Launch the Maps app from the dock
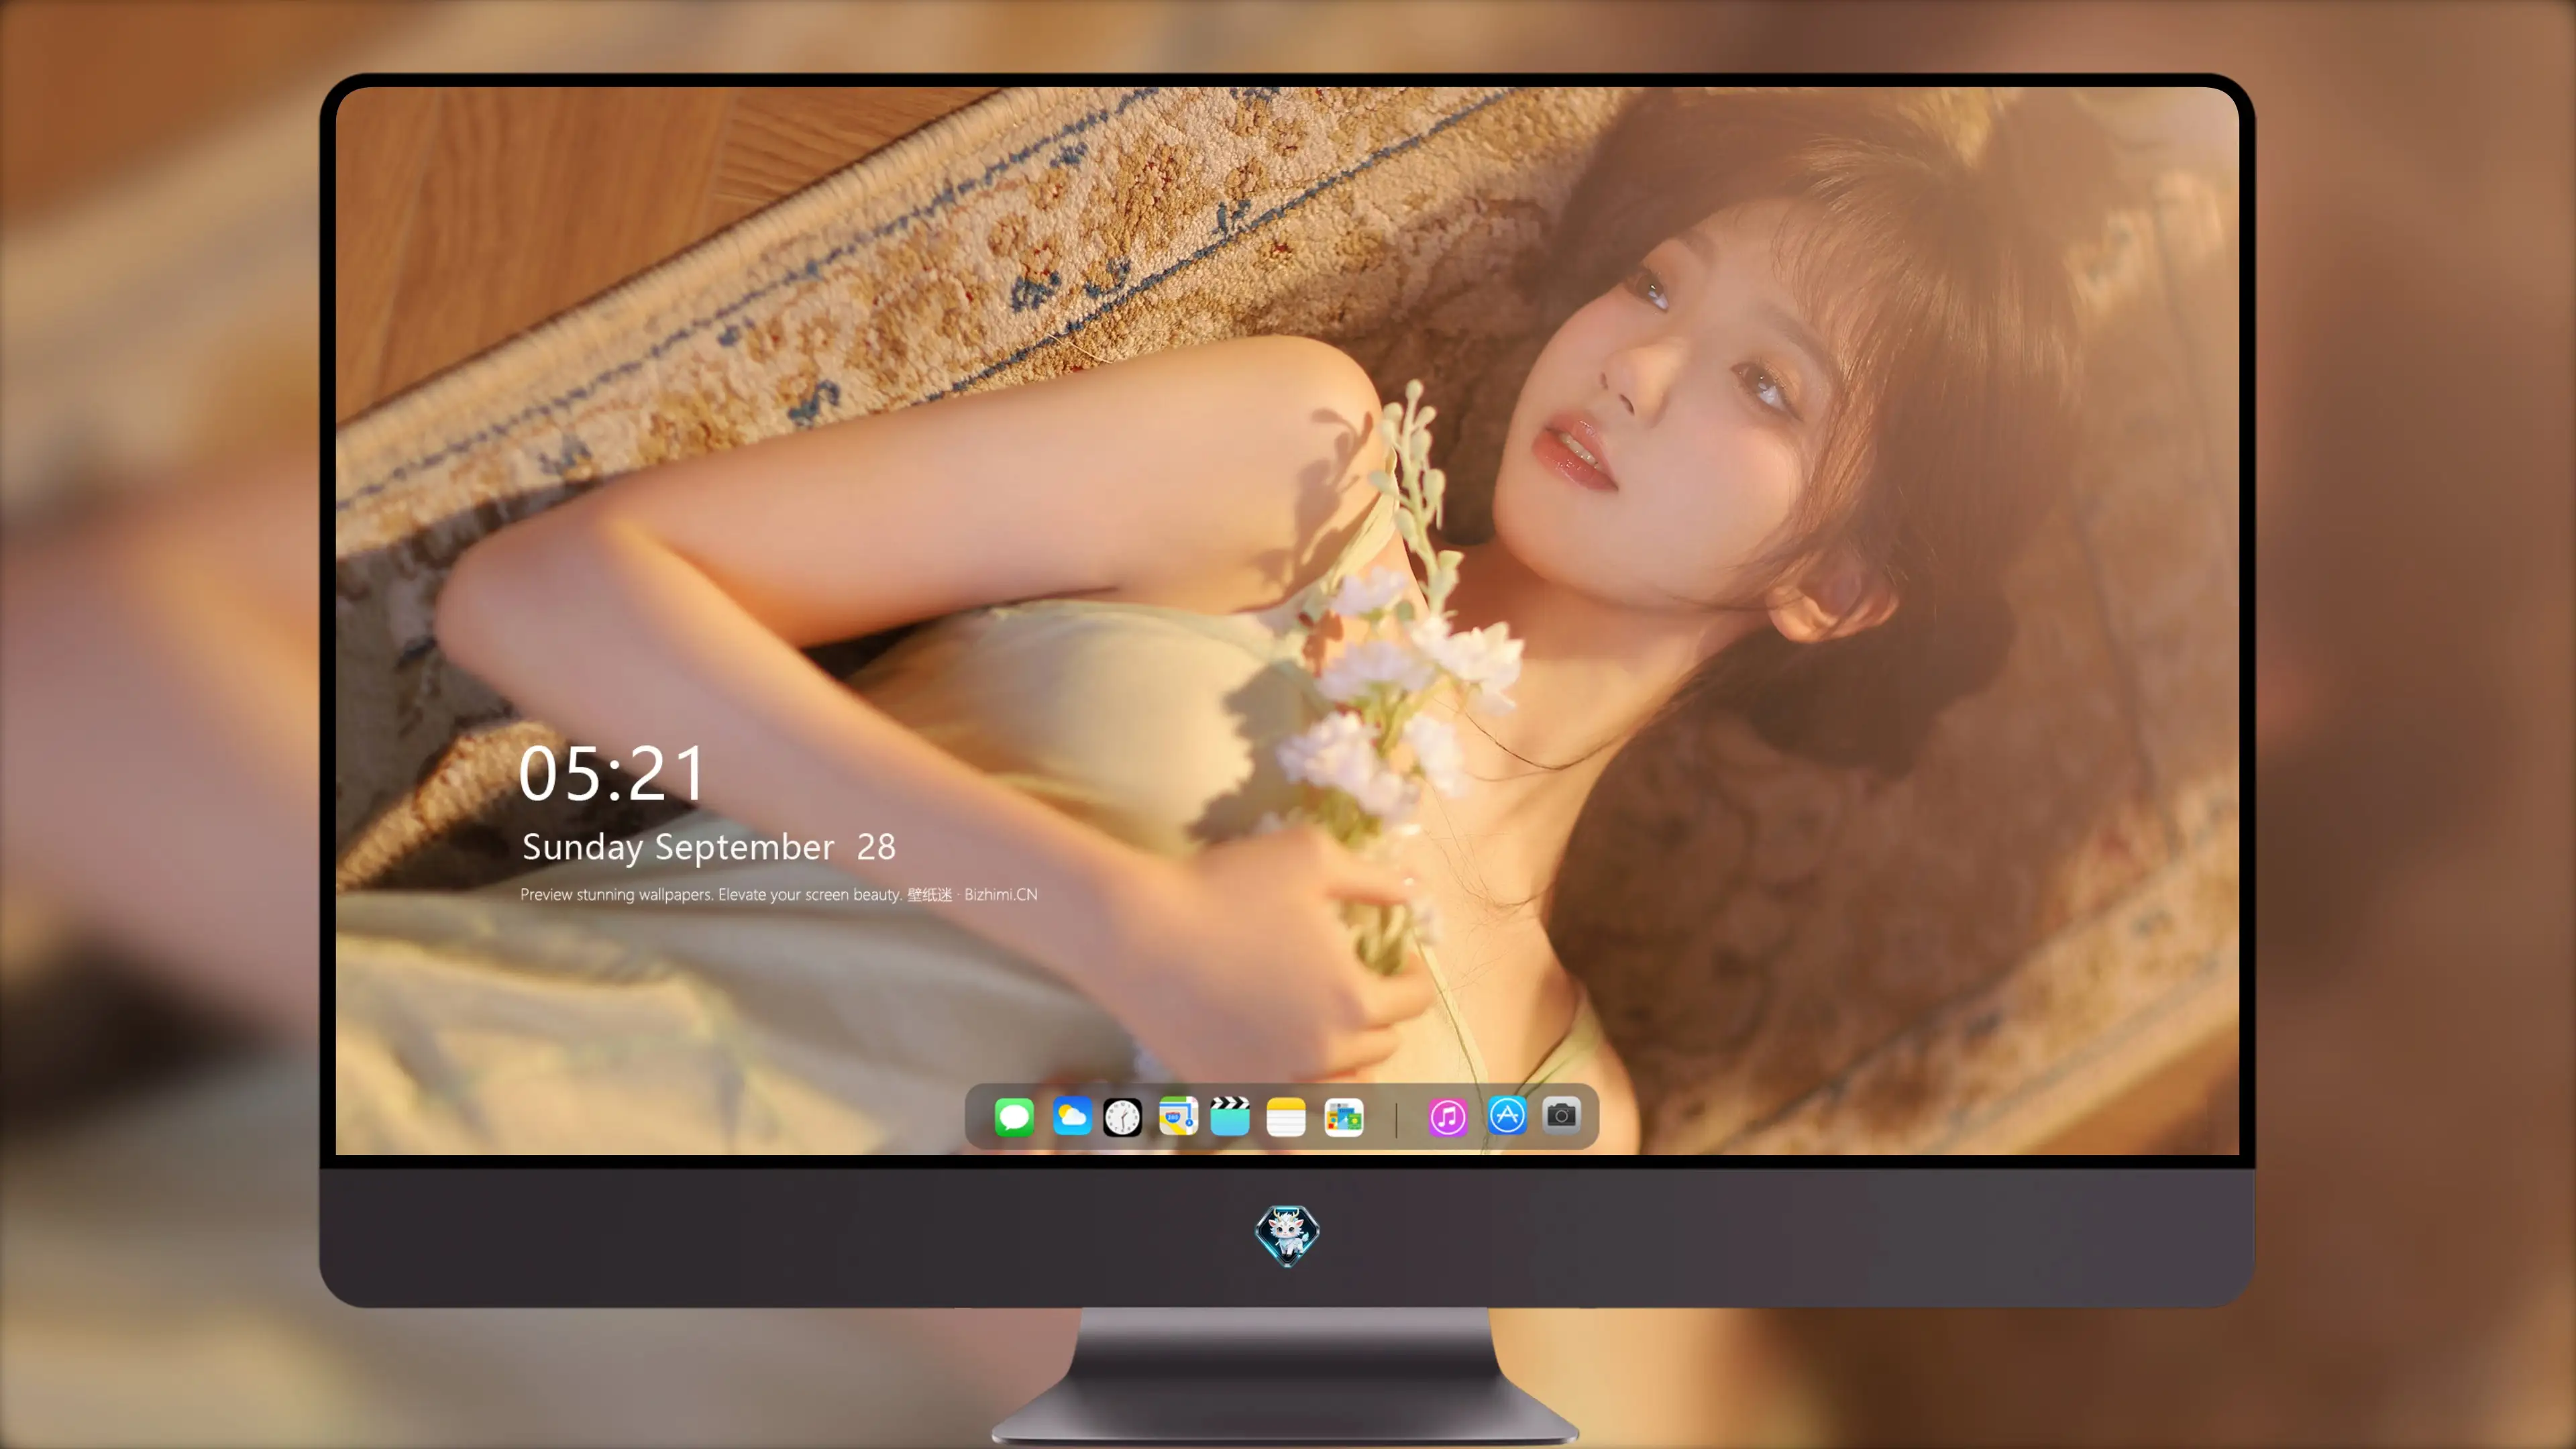 [x=1178, y=1116]
